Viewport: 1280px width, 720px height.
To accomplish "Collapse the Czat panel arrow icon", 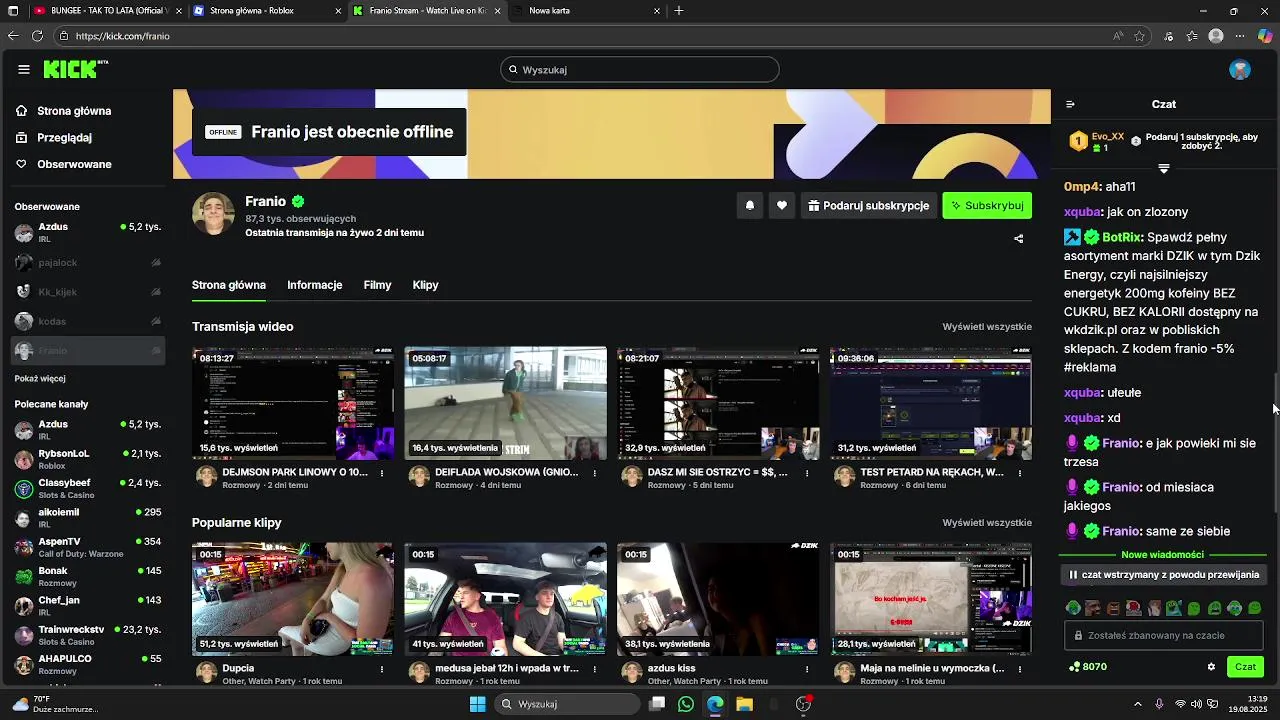I will (1070, 104).
